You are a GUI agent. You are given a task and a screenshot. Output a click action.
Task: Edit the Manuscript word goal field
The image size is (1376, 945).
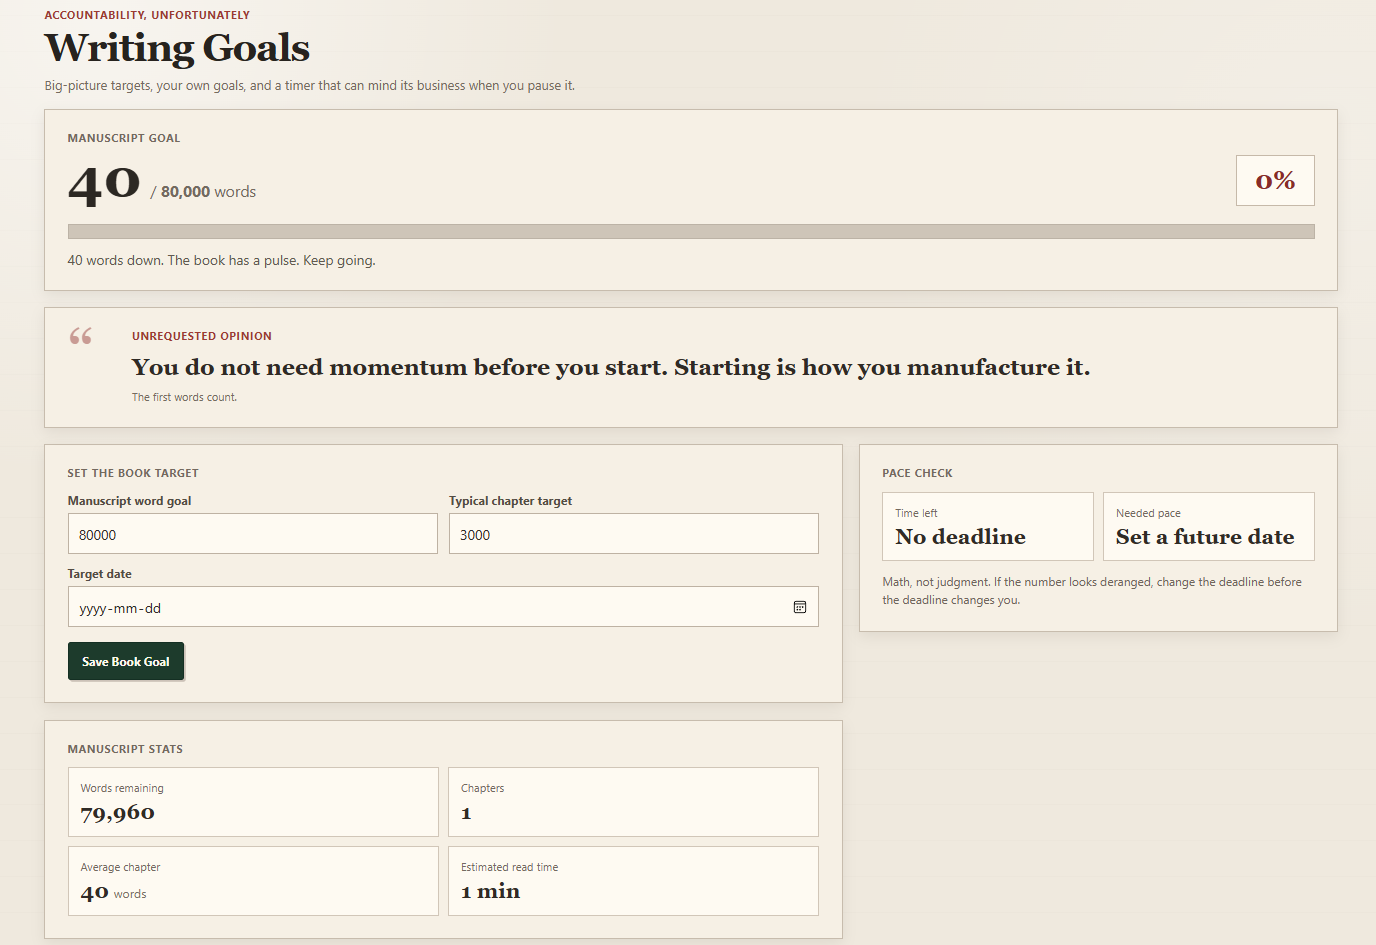coord(253,534)
